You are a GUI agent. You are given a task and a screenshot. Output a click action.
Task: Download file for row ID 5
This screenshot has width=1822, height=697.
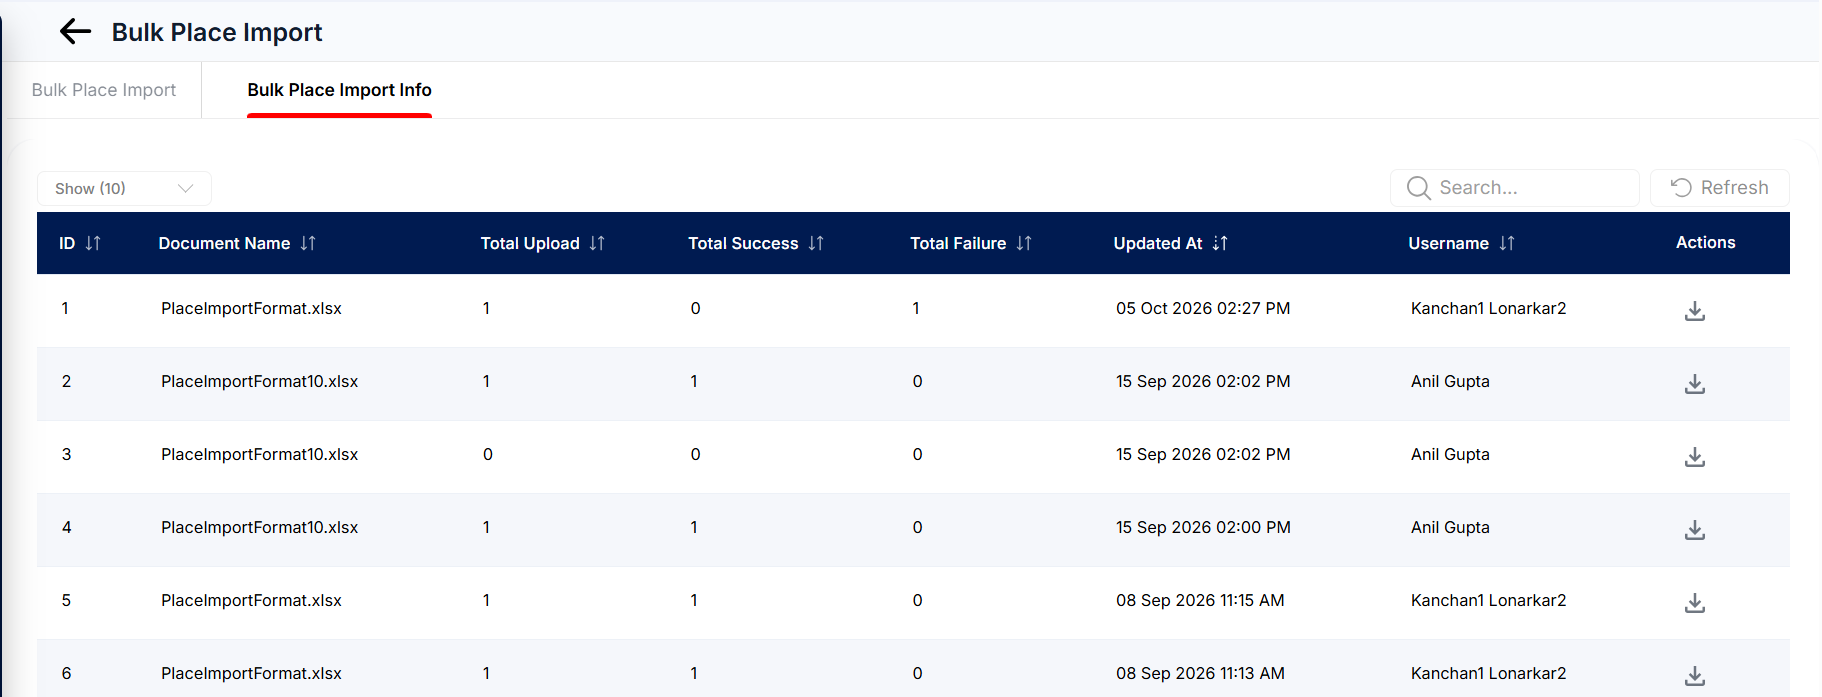[1694, 603]
